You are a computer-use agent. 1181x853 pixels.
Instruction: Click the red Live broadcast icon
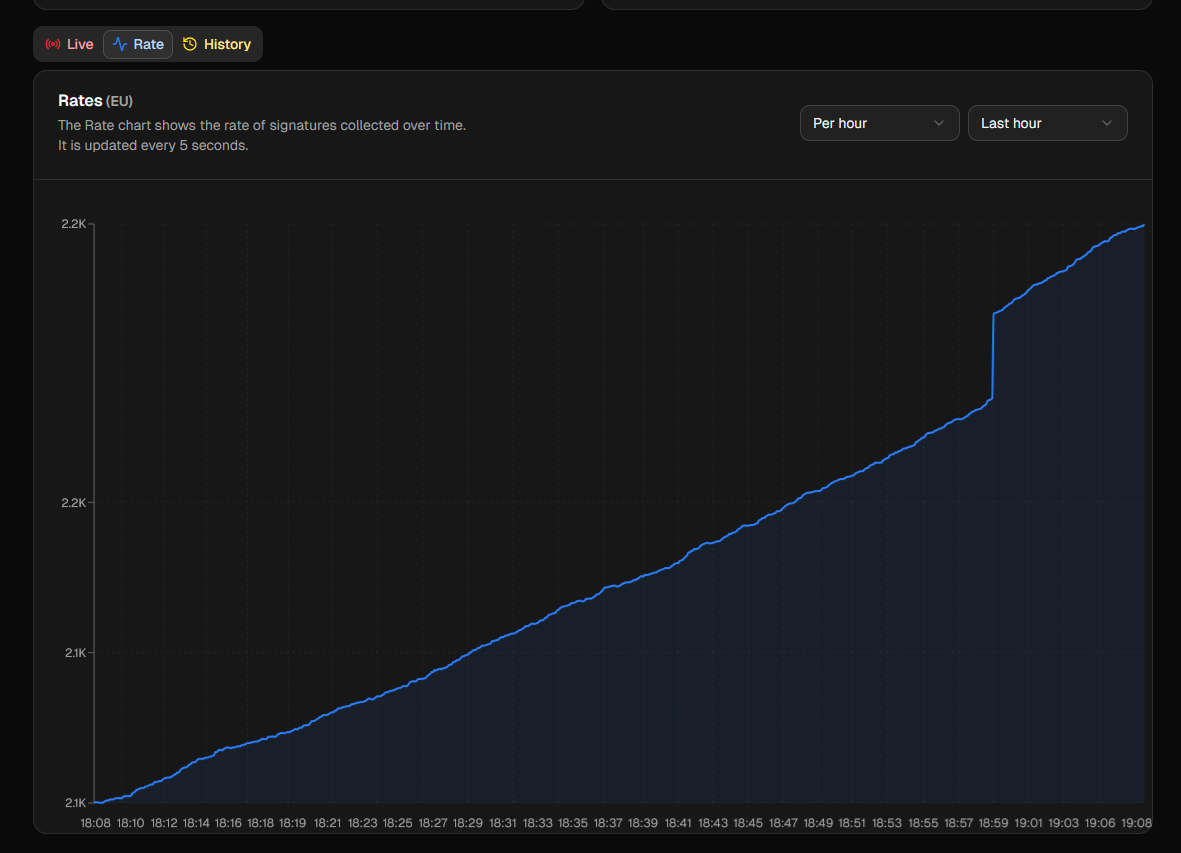click(x=53, y=44)
